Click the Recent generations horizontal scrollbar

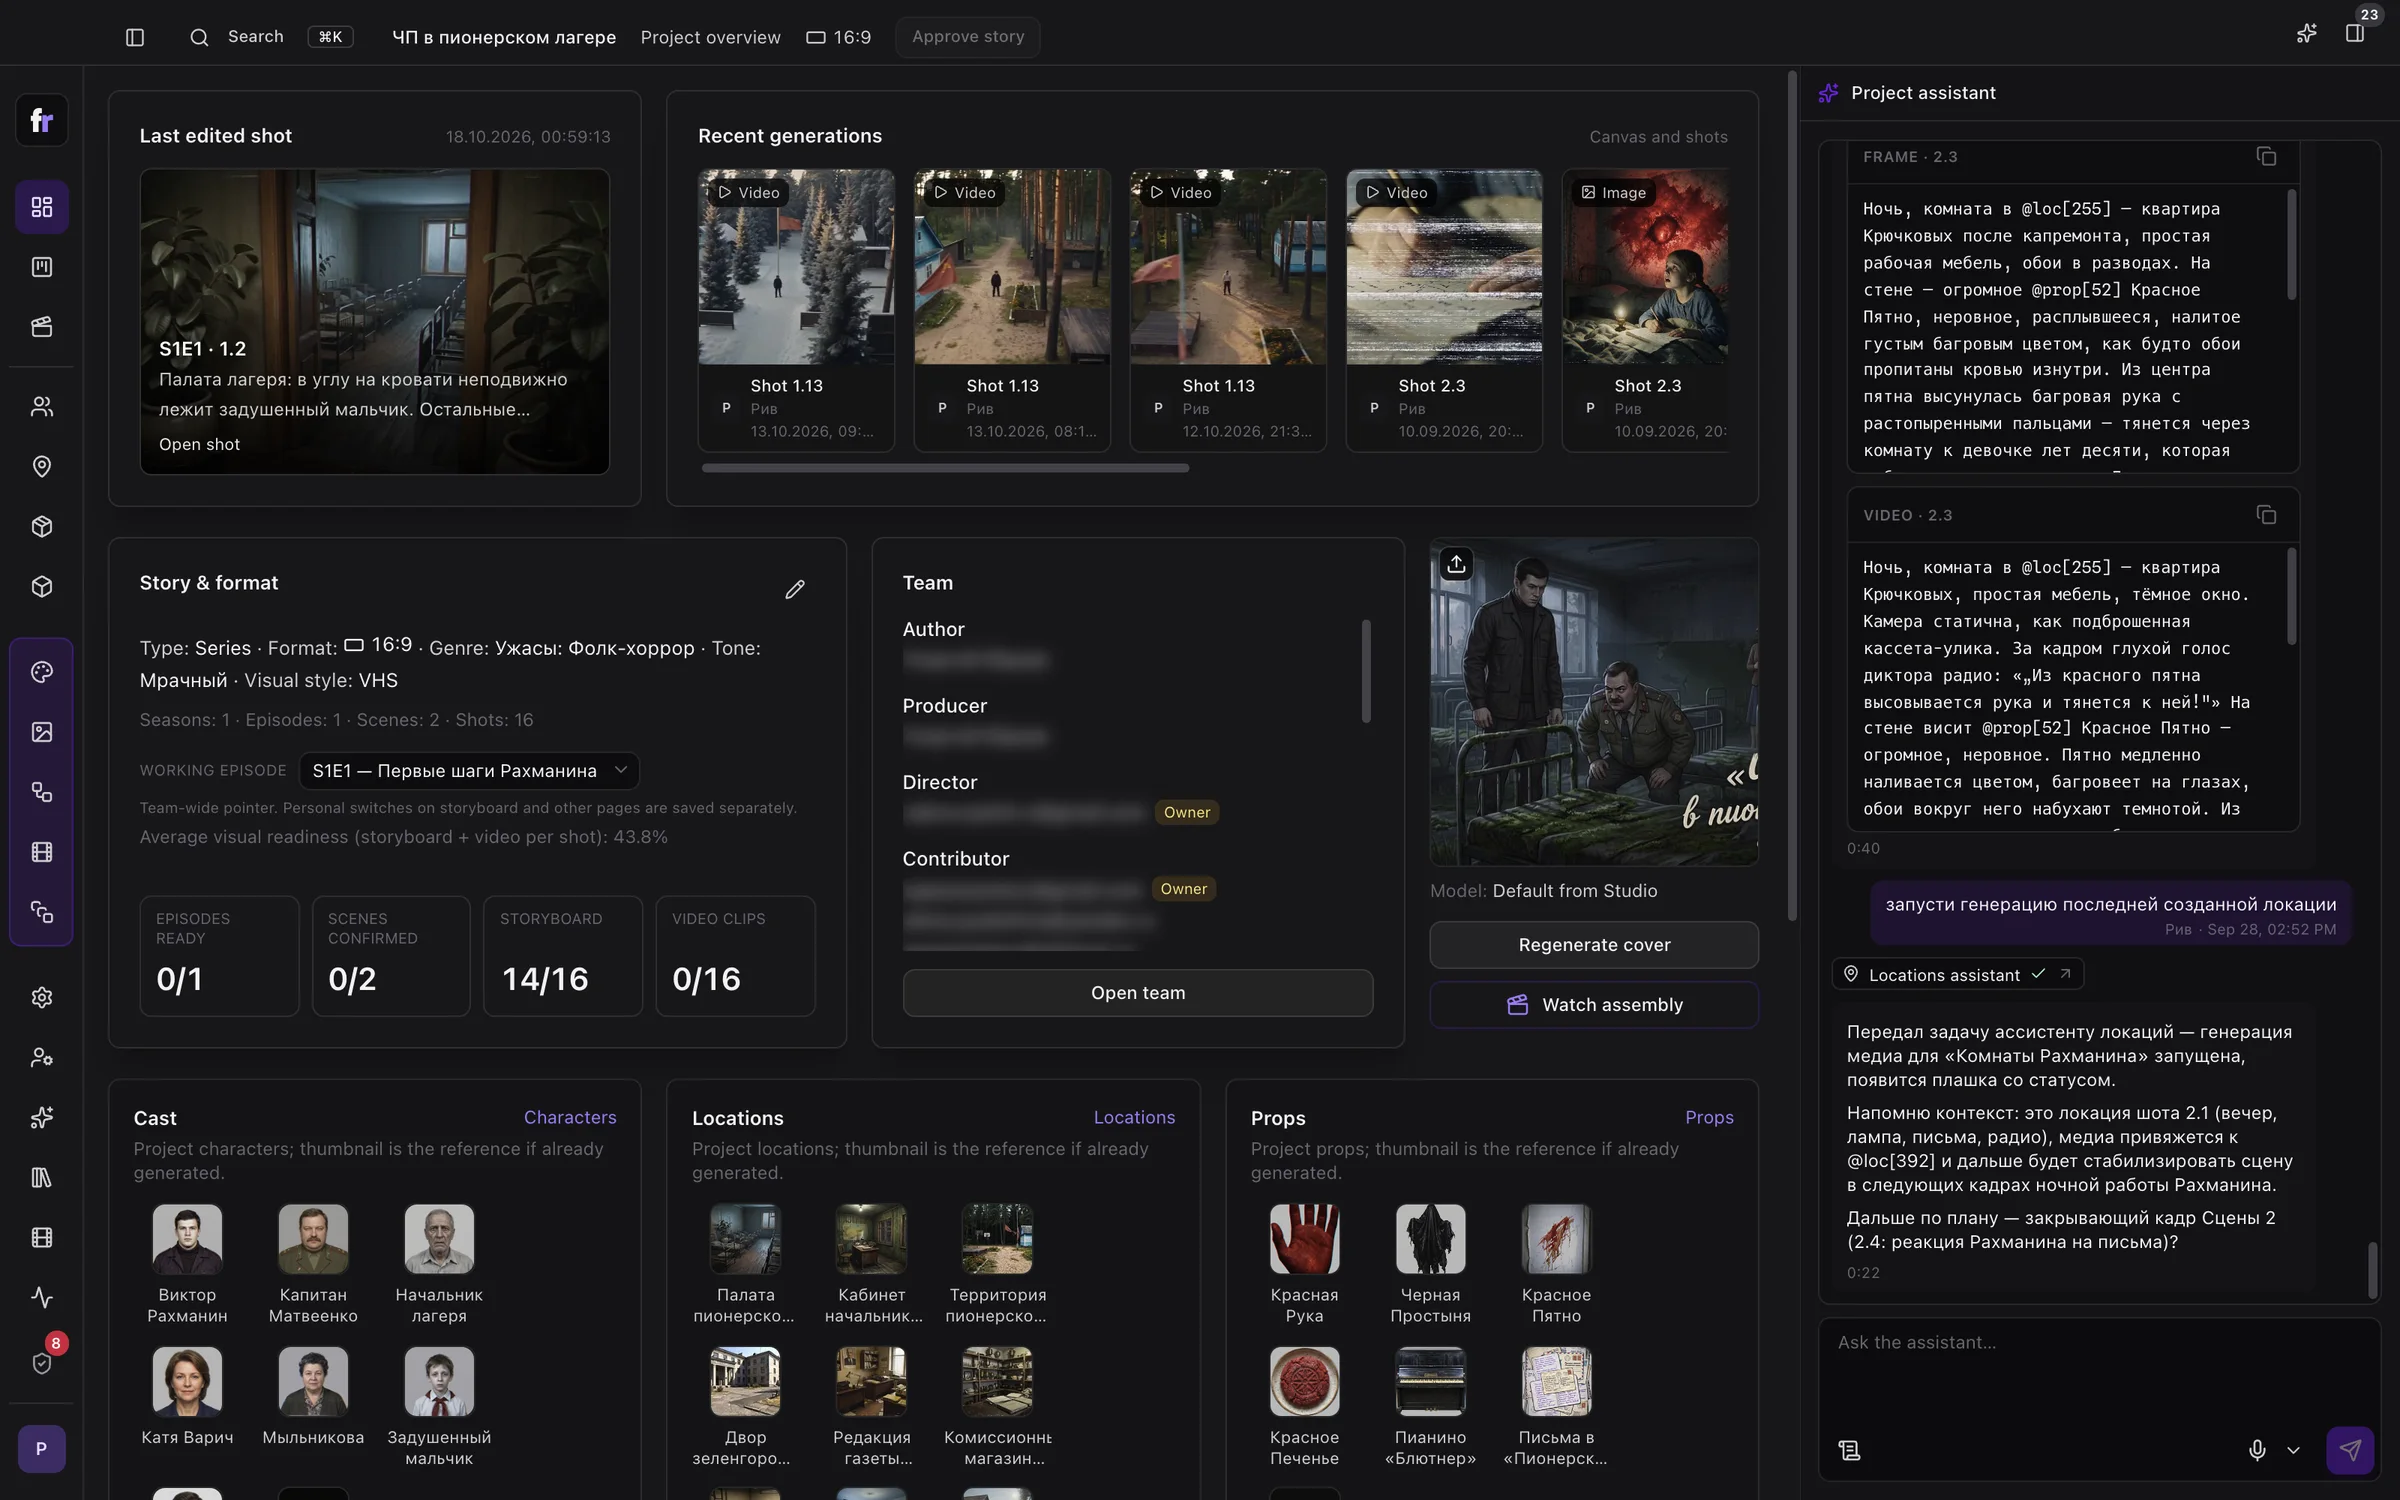pos(945,468)
